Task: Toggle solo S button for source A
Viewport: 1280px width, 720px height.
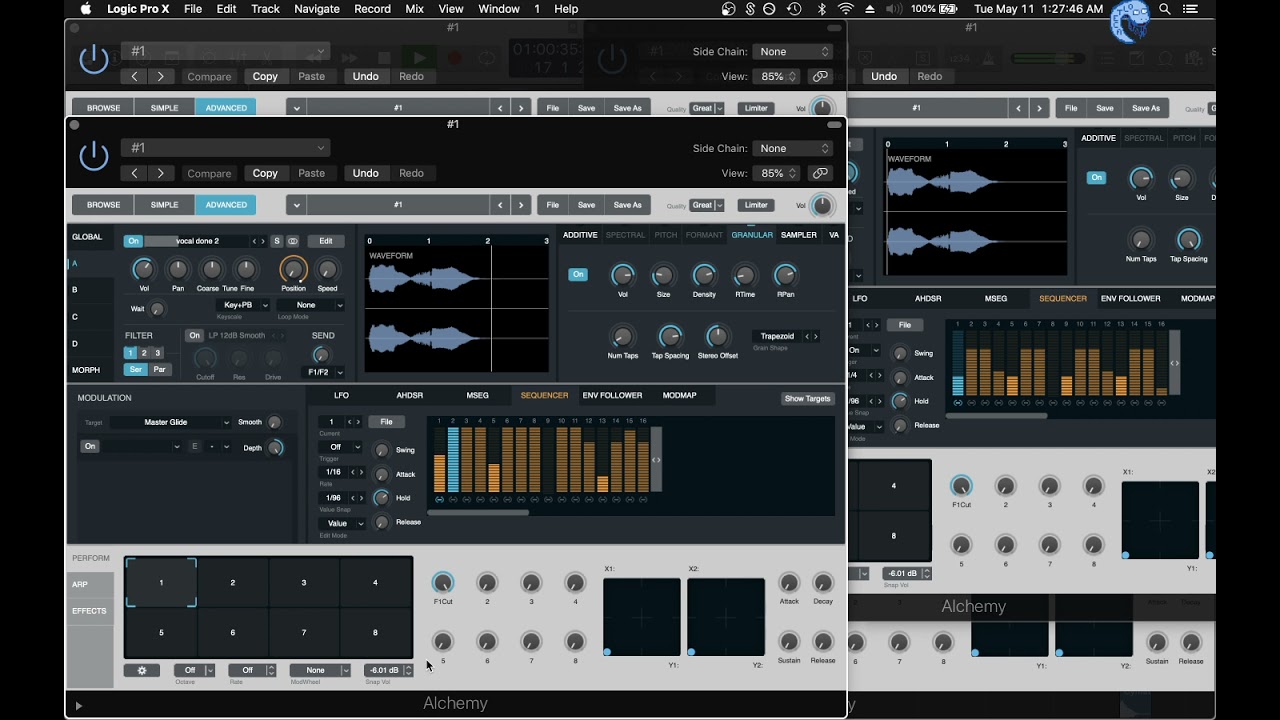Action: (277, 241)
